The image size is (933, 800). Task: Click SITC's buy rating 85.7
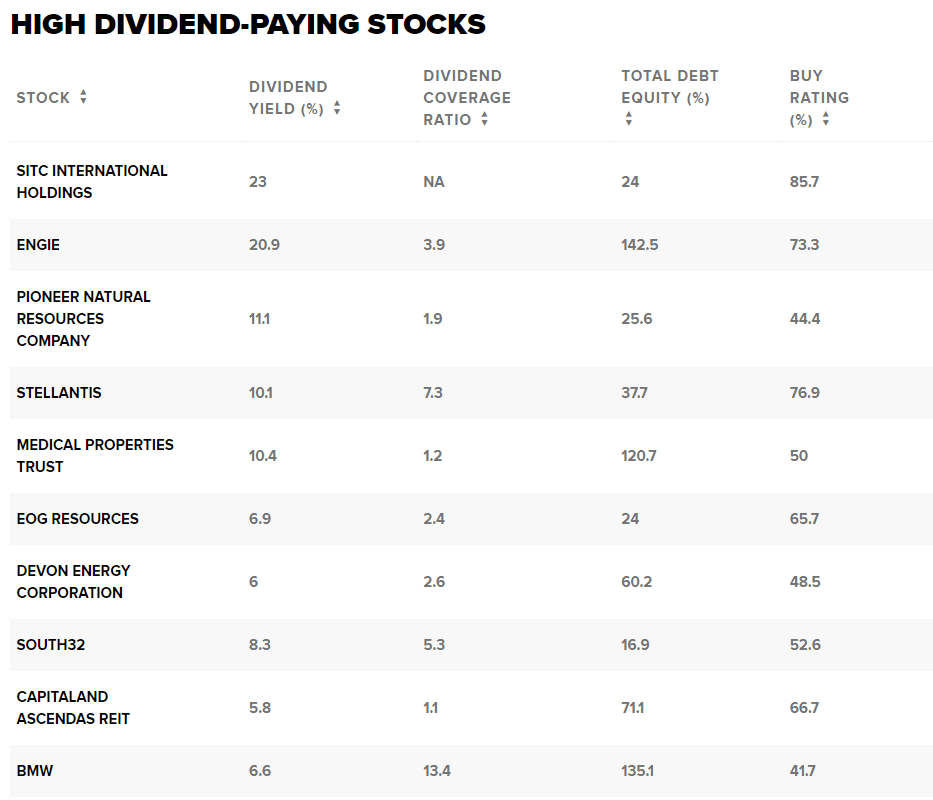(804, 182)
